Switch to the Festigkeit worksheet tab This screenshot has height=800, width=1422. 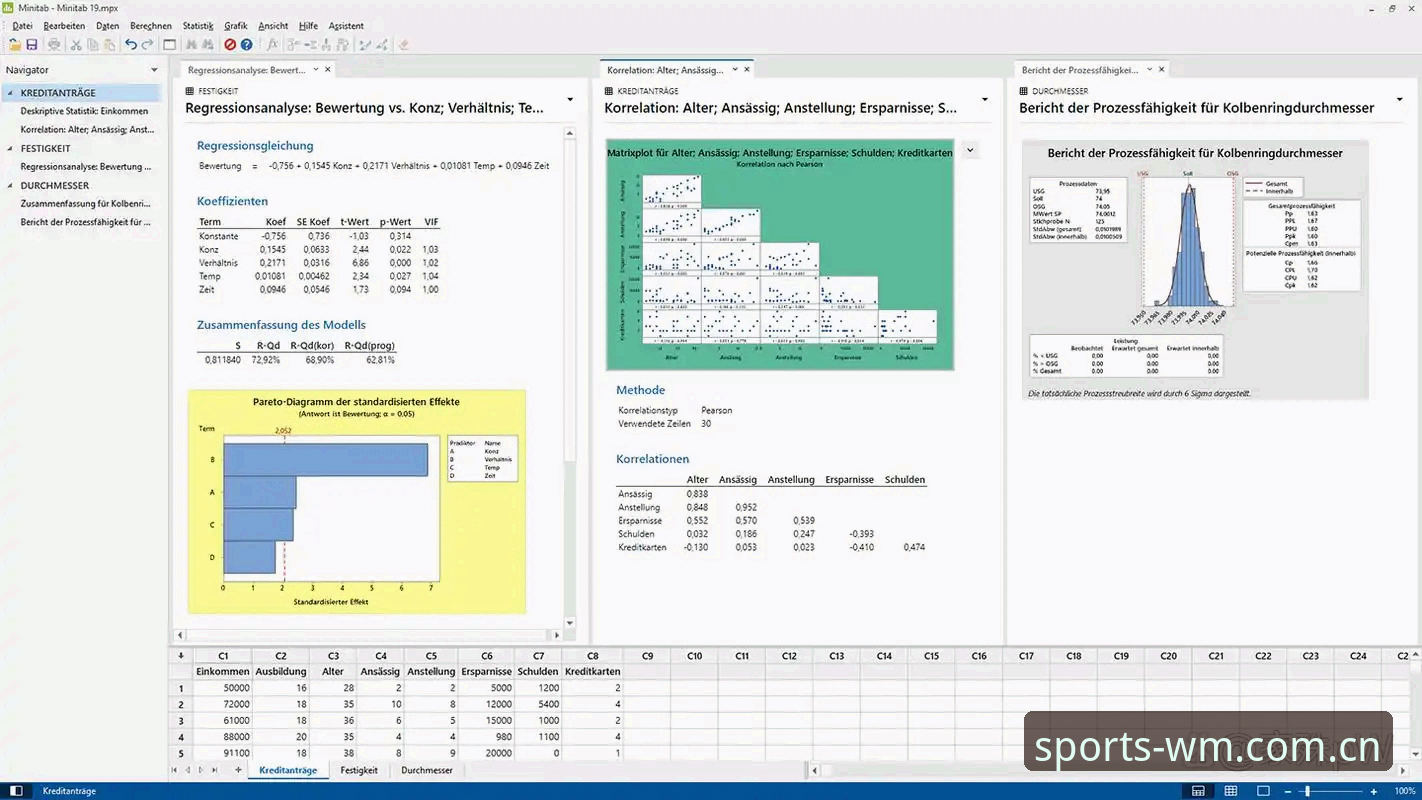click(359, 770)
